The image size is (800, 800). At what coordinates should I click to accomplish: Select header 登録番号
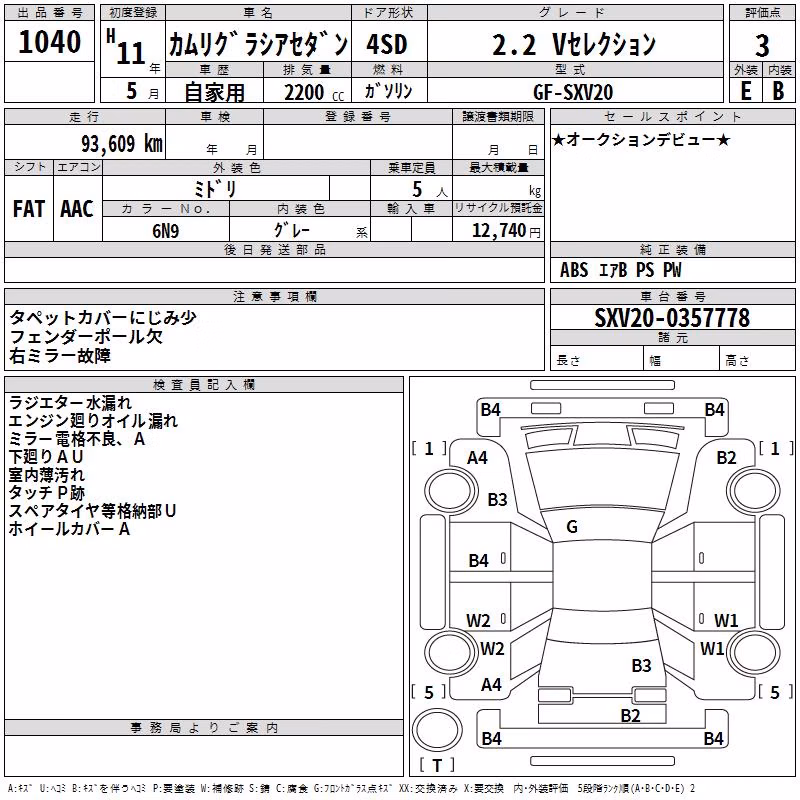pos(358,116)
